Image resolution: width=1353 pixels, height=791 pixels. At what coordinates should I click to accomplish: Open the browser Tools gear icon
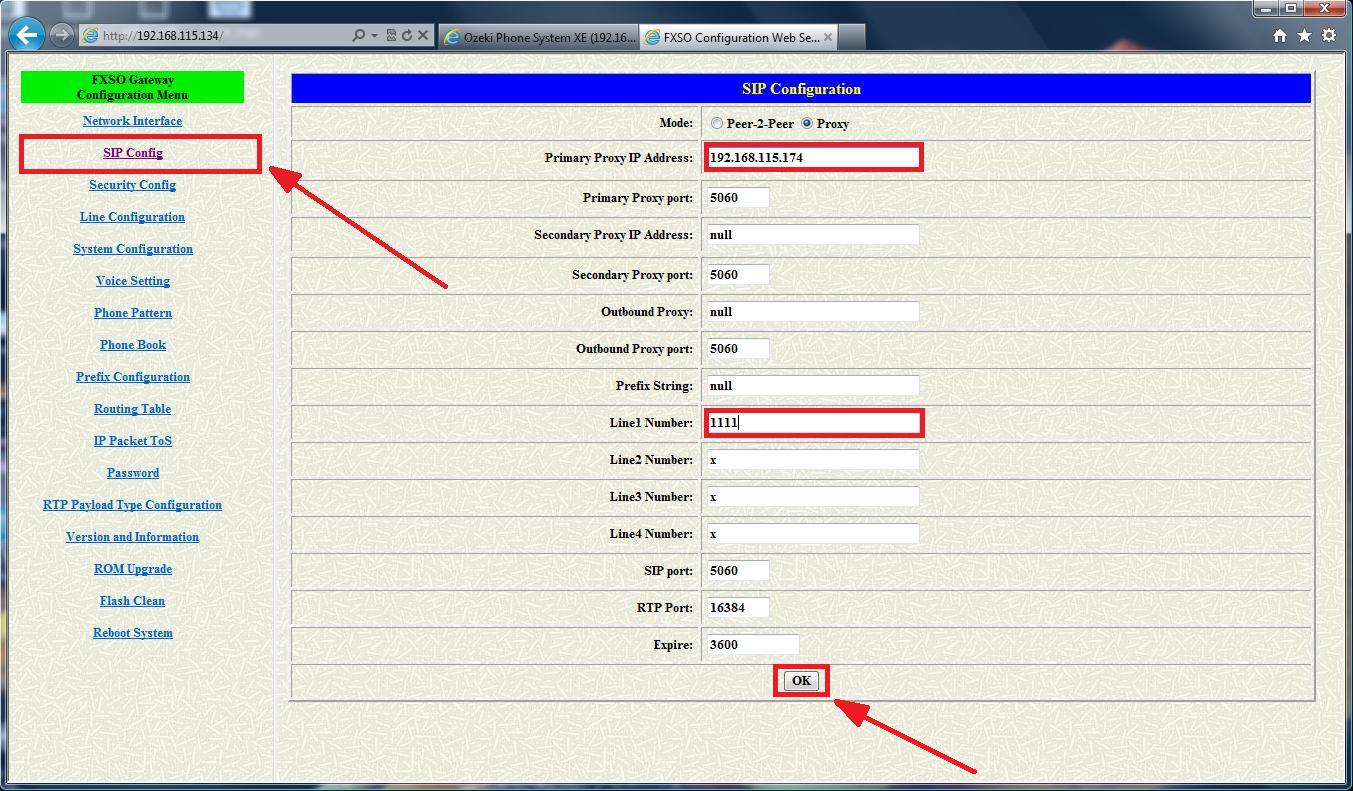[x=1329, y=35]
